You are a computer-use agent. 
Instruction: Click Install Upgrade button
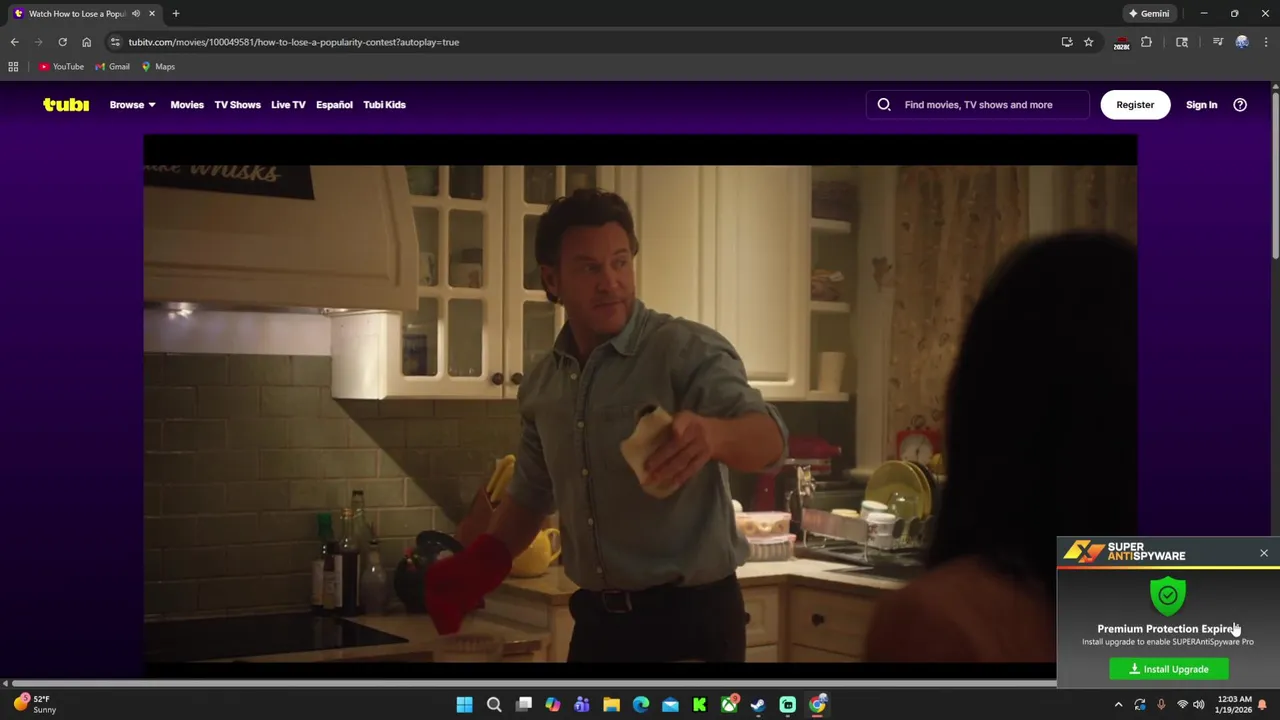1169,669
